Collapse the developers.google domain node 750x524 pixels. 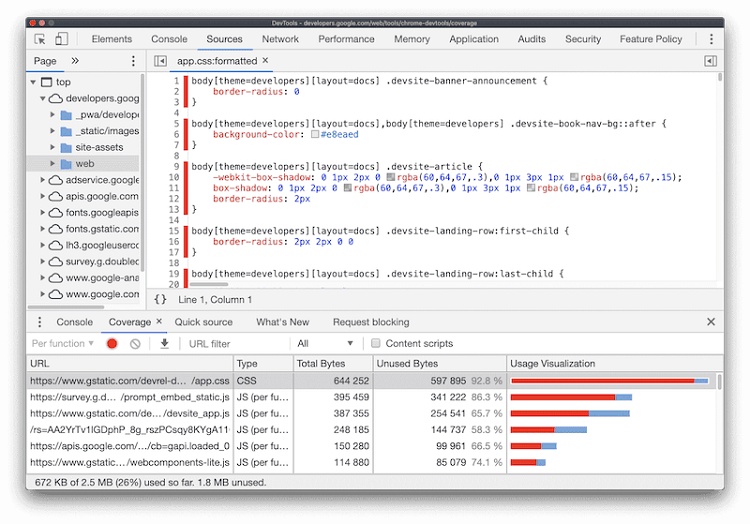click(x=43, y=98)
